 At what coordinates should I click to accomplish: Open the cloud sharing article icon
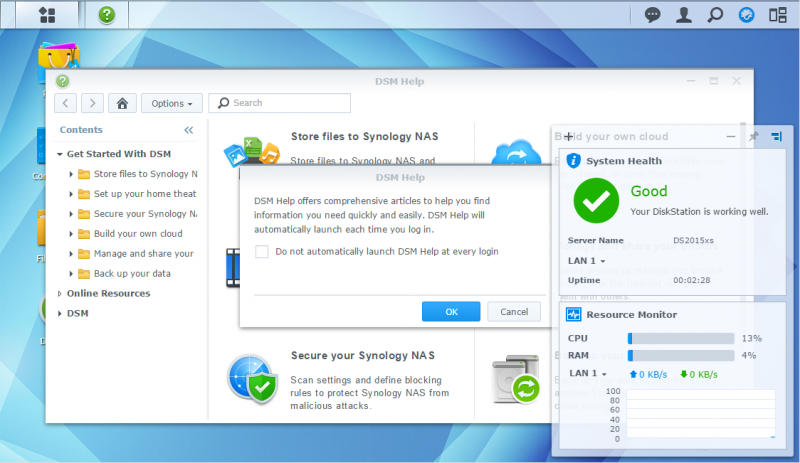point(516,152)
